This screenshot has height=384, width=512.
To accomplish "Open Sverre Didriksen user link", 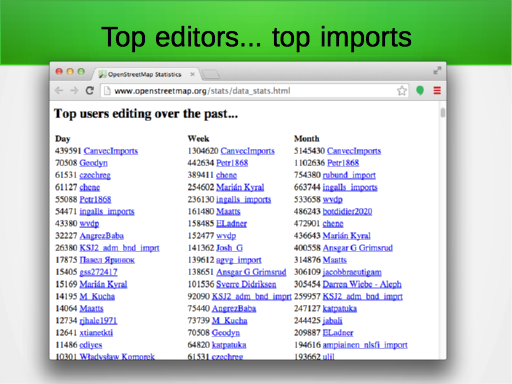I will [x=246, y=284].
